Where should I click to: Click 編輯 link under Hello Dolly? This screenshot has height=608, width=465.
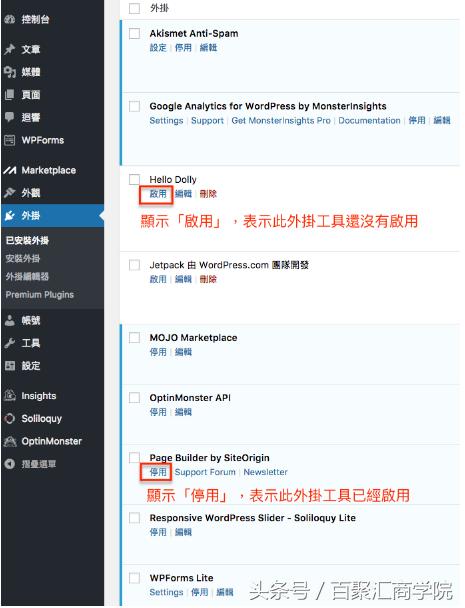click(183, 193)
